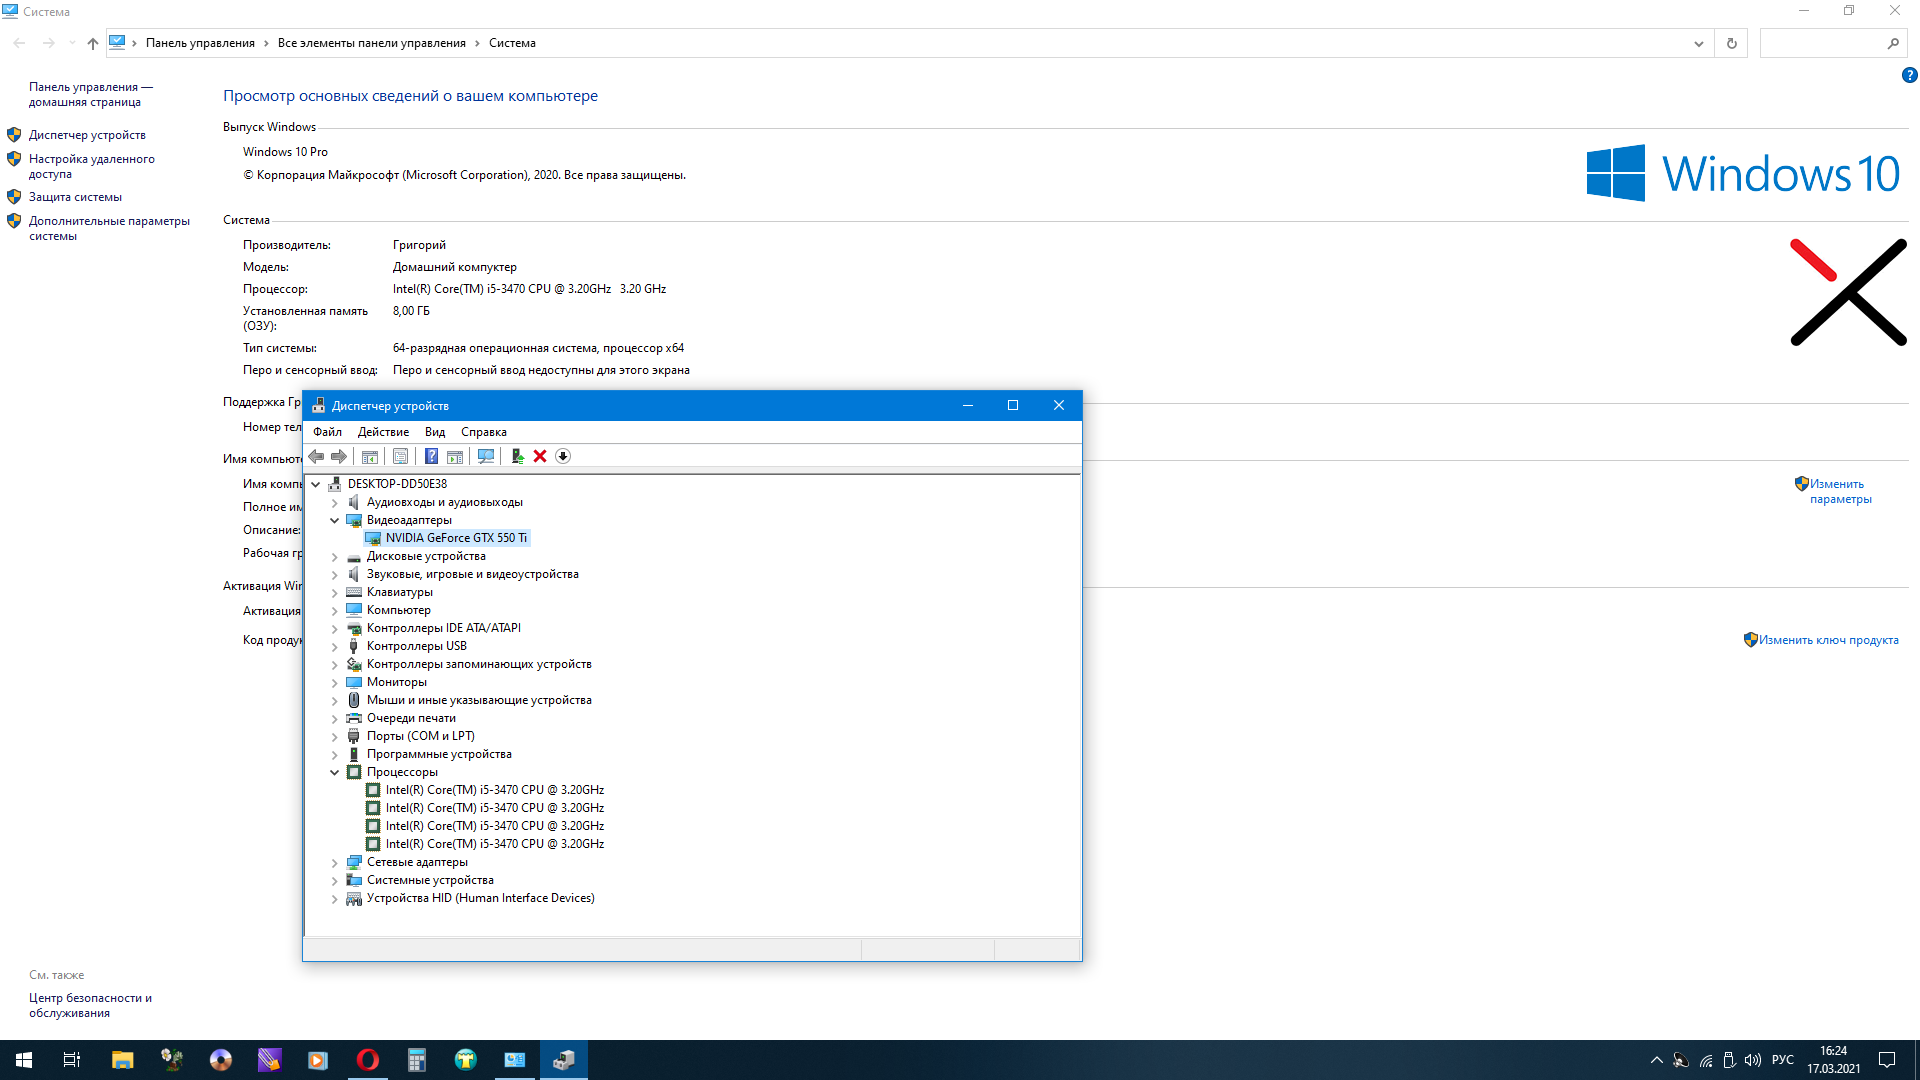This screenshot has width=1920, height=1080.
Task: Click the Safely Remove Hardware tray icon
Action: pos(1730,1060)
